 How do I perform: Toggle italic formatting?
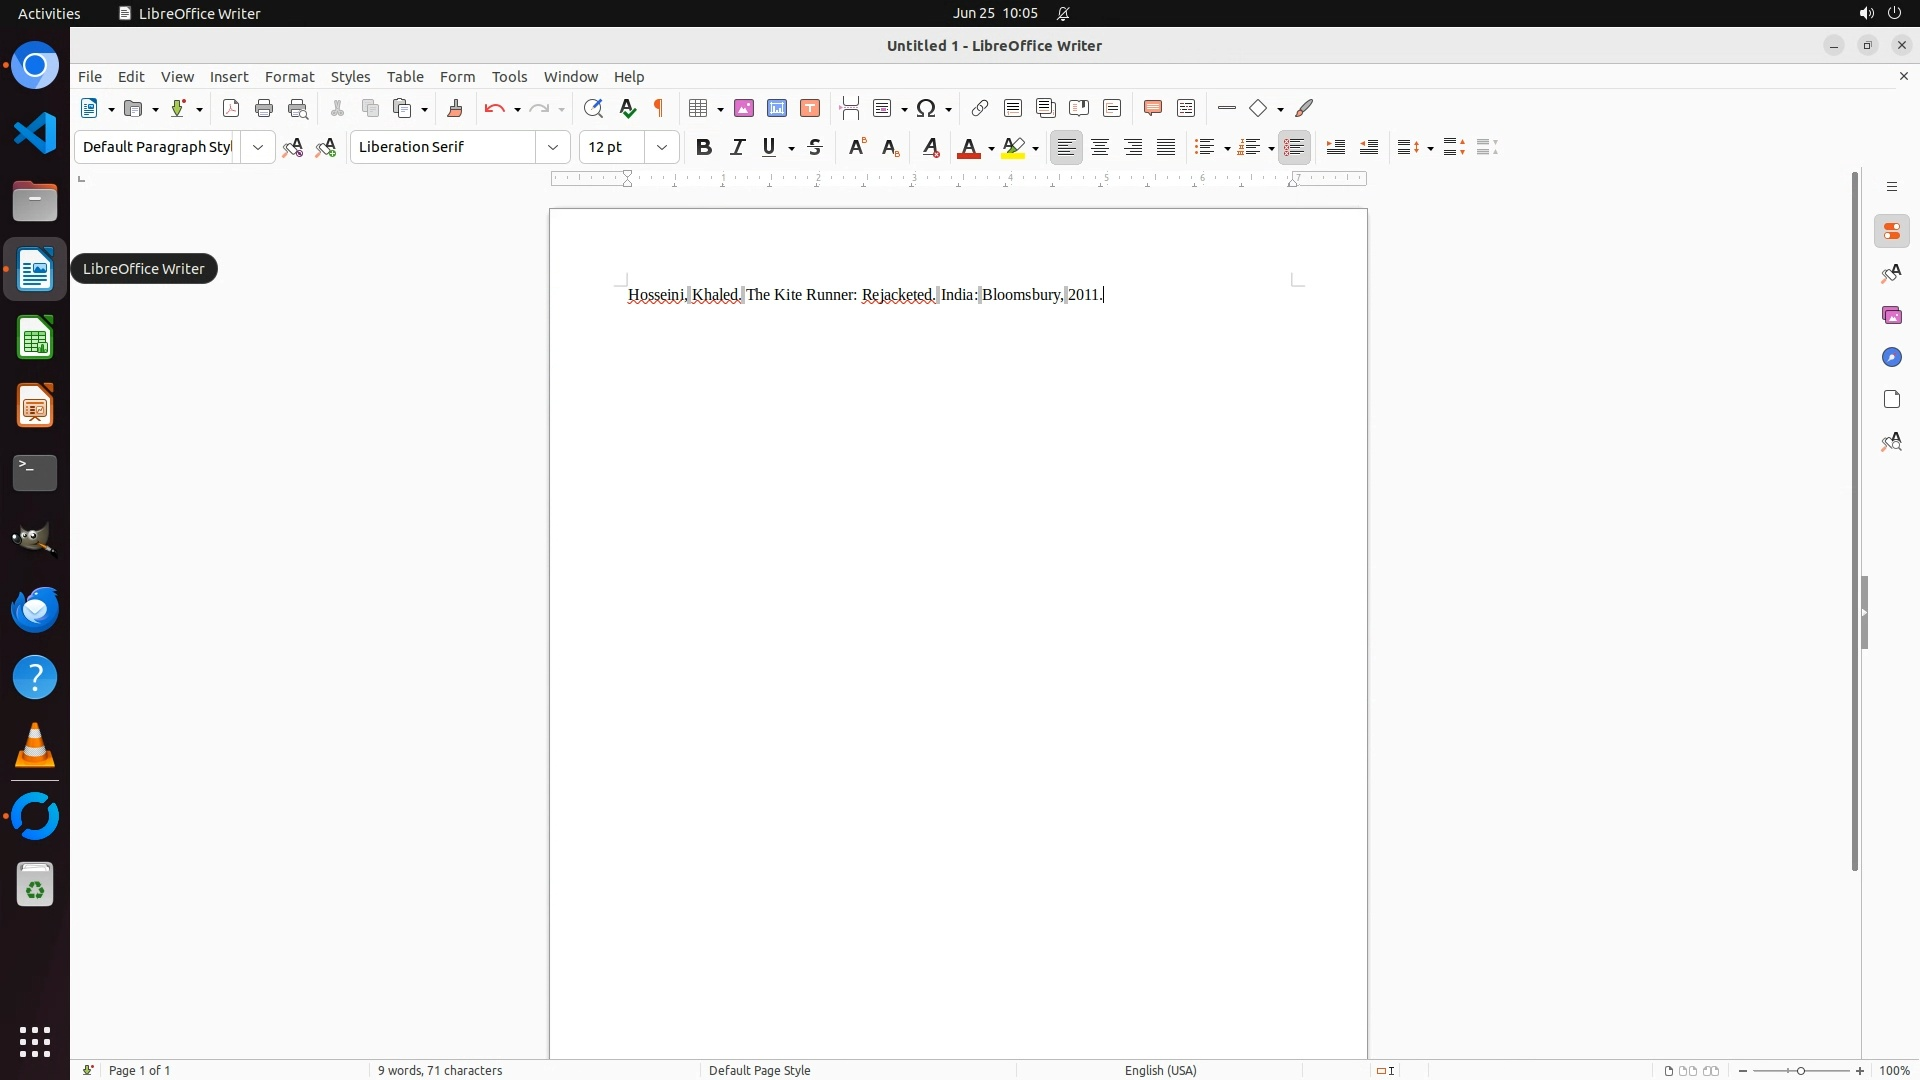click(737, 147)
